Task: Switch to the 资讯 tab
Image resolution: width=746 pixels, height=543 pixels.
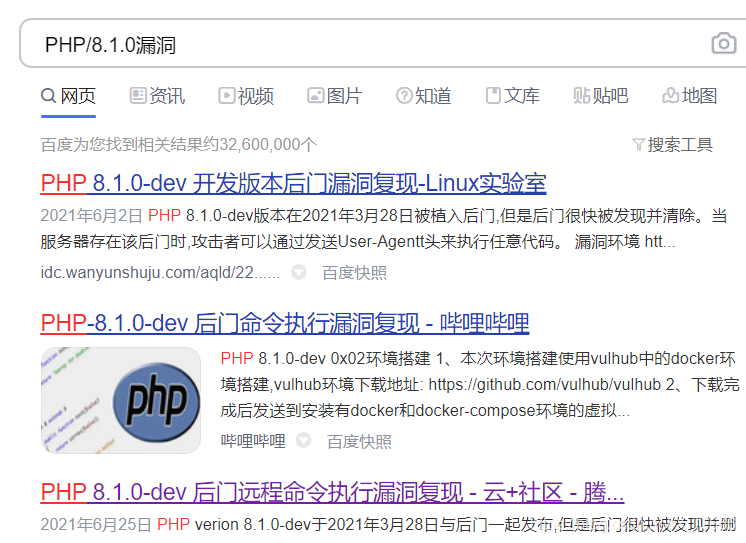Action: click(157, 96)
